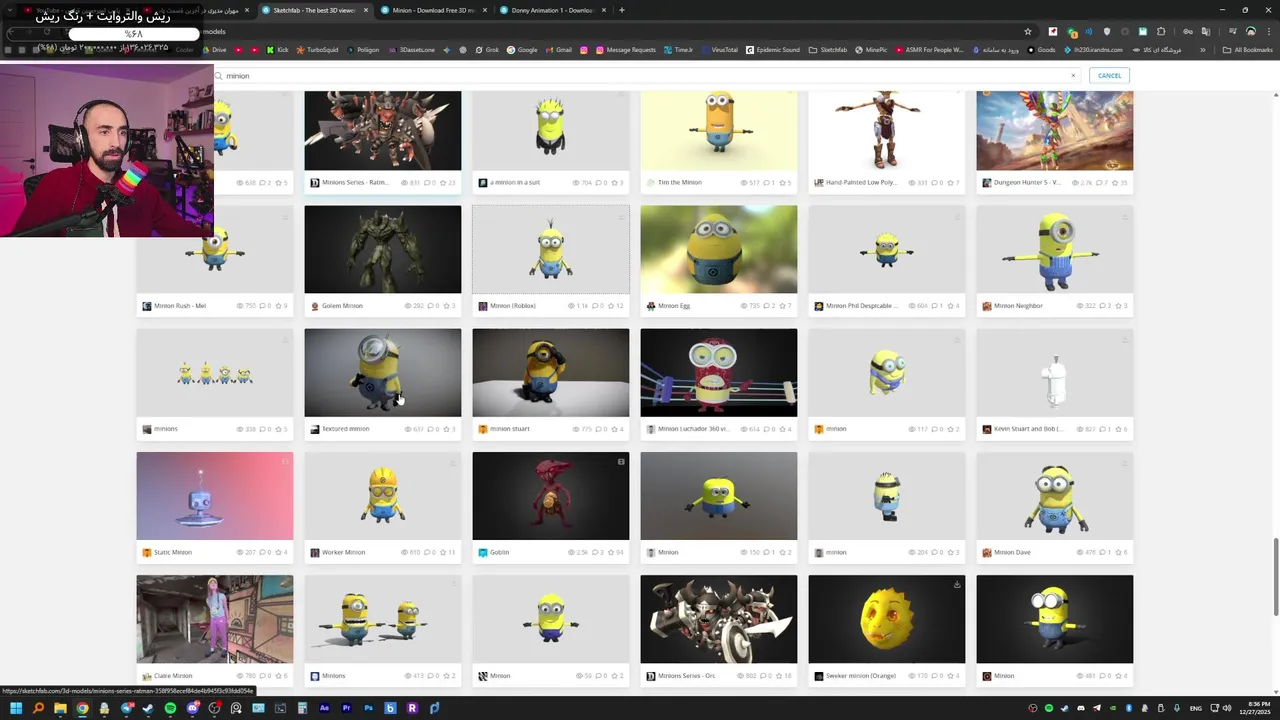Switch to the Sketchfab browser tab
1280x720 pixels.
click(x=314, y=10)
